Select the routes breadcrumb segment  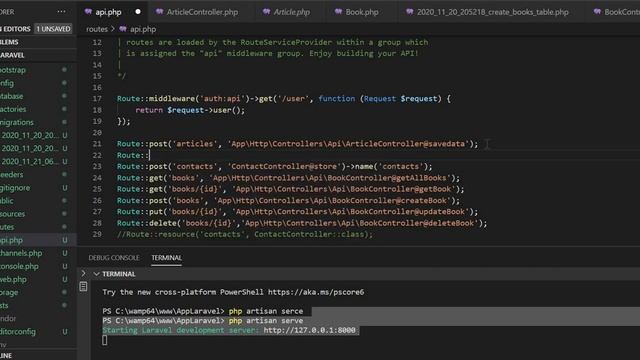pos(97,29)
